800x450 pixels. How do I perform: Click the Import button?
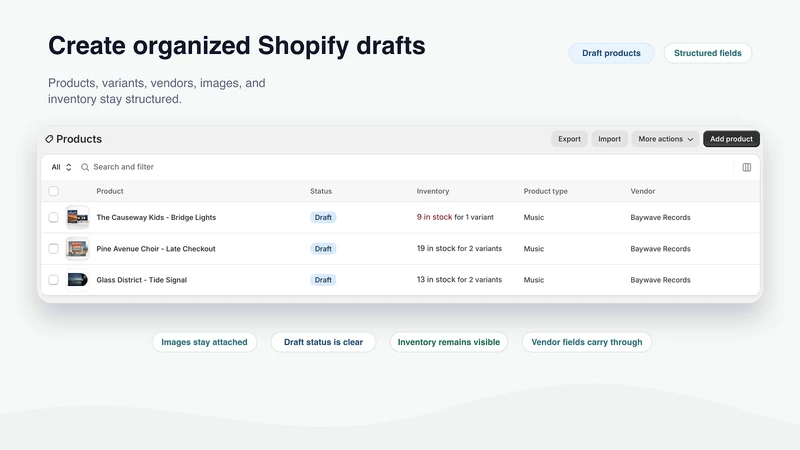pyautogui.click(x=609, y=139)
